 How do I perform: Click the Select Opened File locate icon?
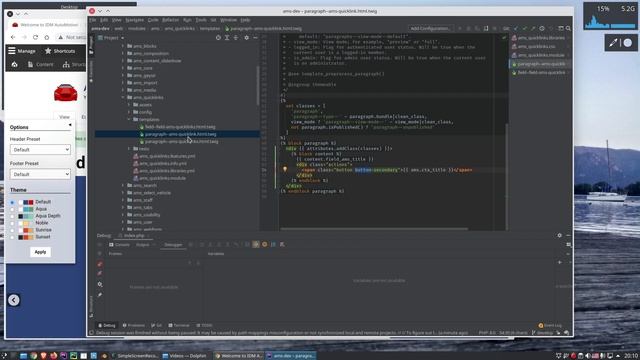[218, 38]
